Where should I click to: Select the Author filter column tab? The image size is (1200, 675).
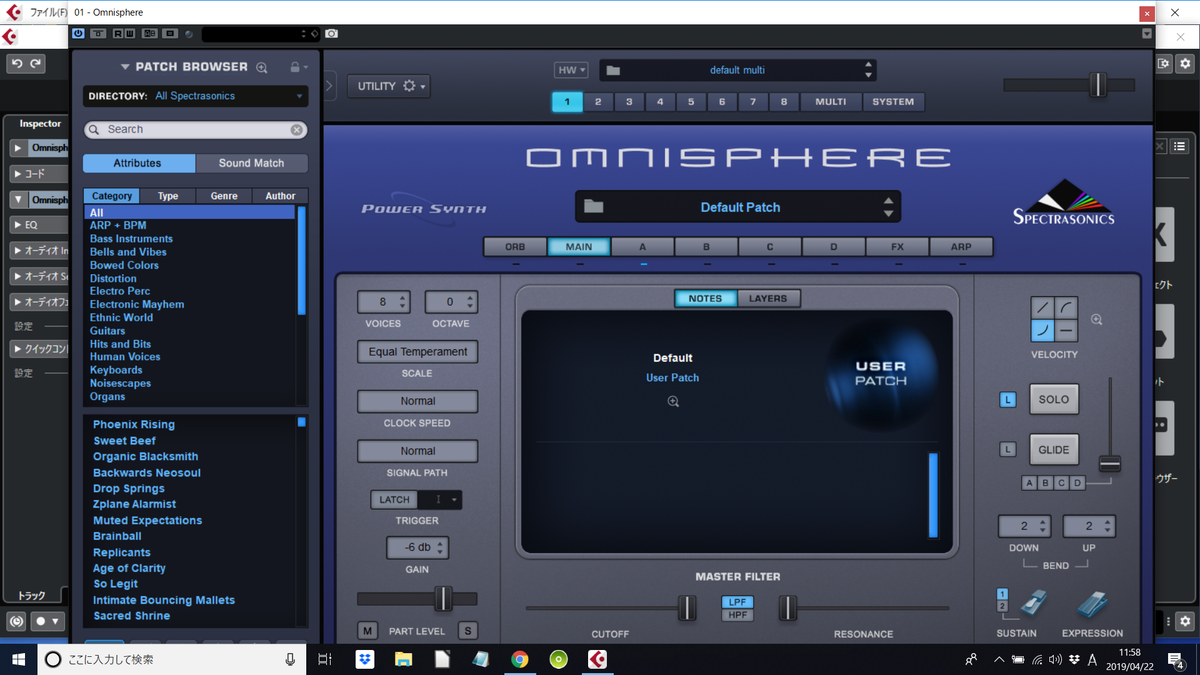[x=280, y=196]
